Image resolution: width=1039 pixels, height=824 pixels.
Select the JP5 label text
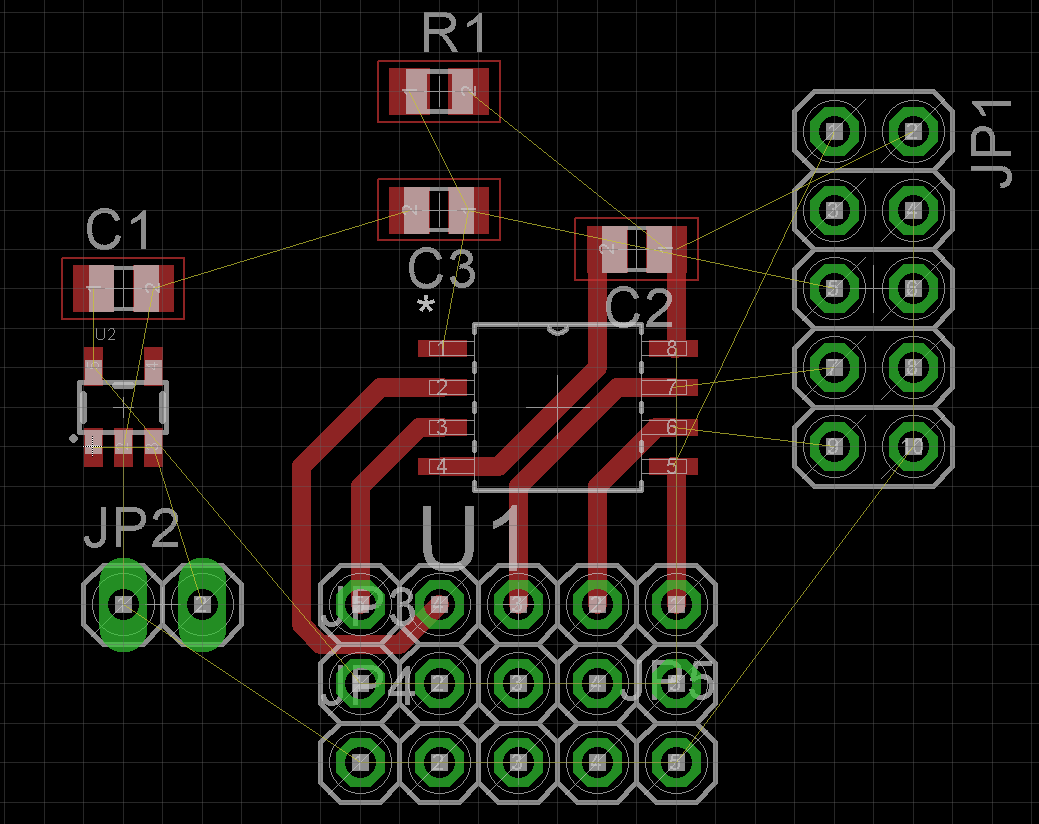668,681
